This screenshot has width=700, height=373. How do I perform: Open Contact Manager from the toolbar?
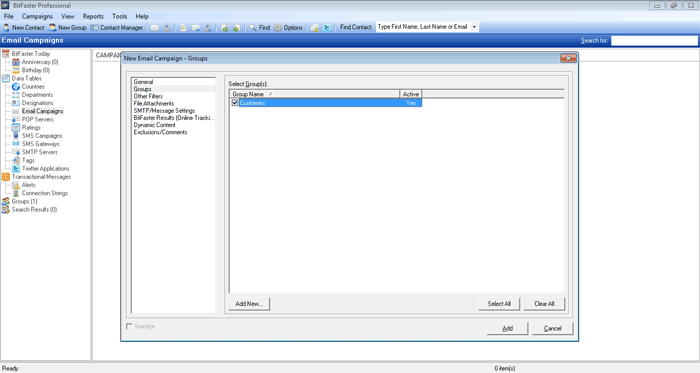click(117, 27)
